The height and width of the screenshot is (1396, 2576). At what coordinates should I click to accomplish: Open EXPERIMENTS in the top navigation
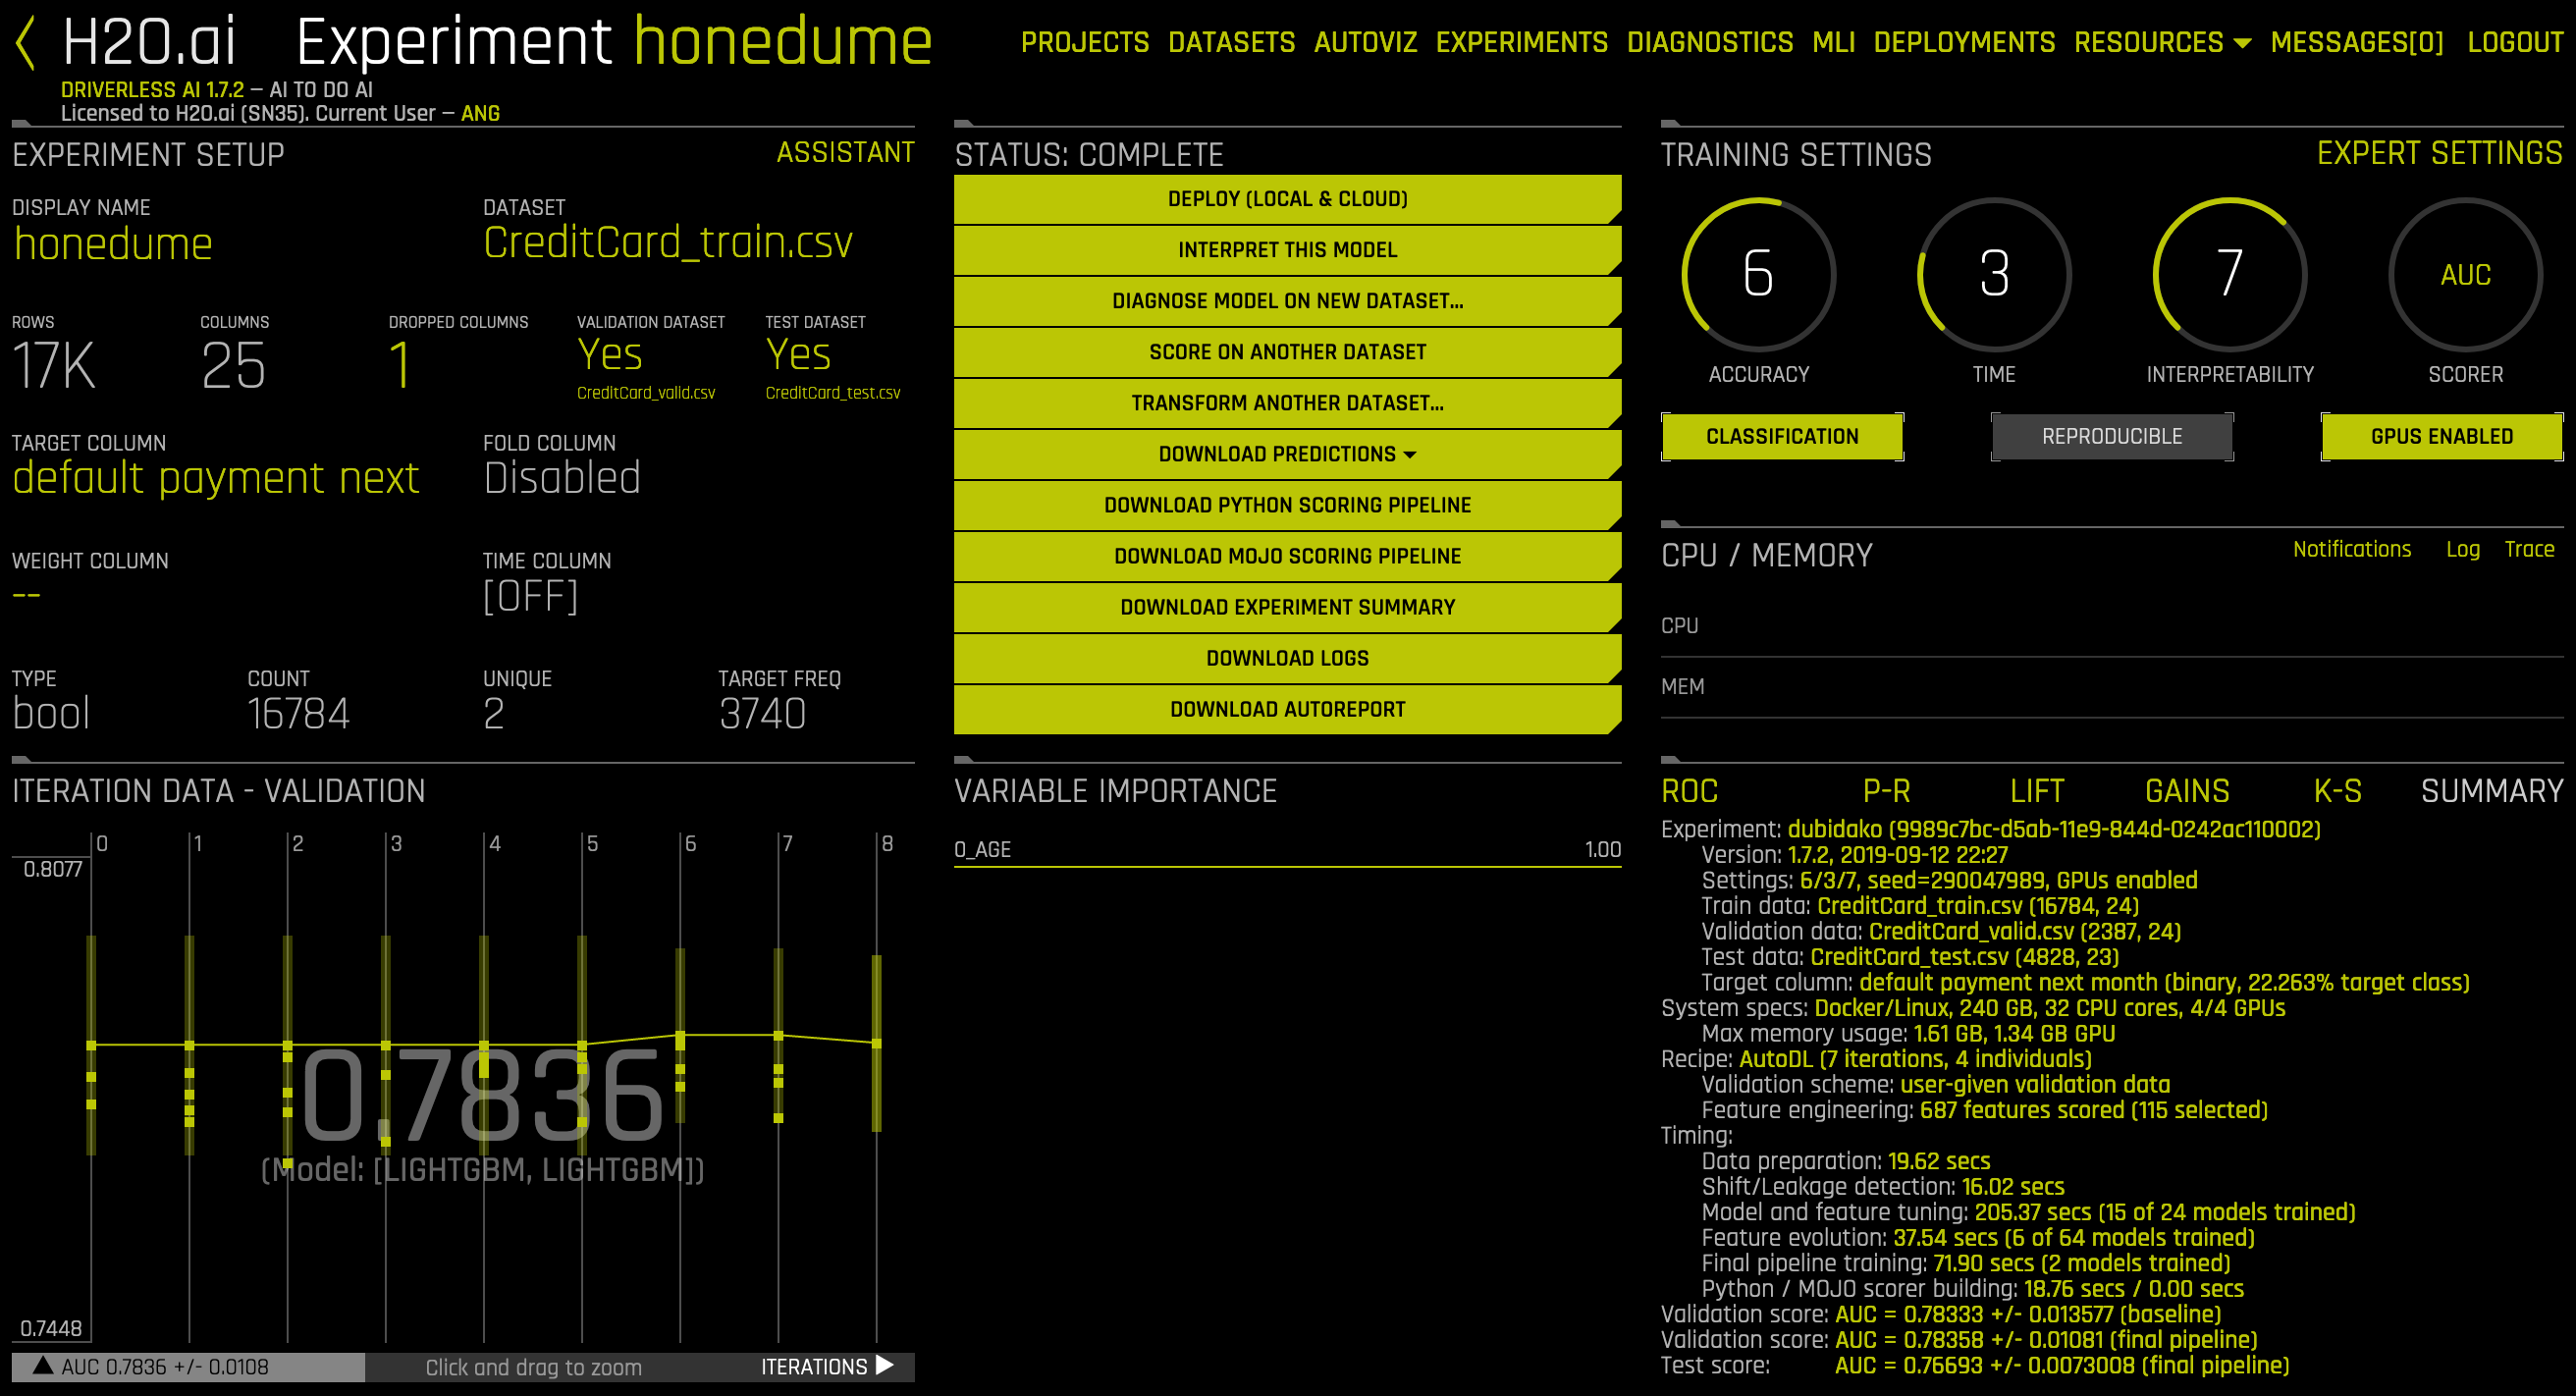(x=1522, y=42)
